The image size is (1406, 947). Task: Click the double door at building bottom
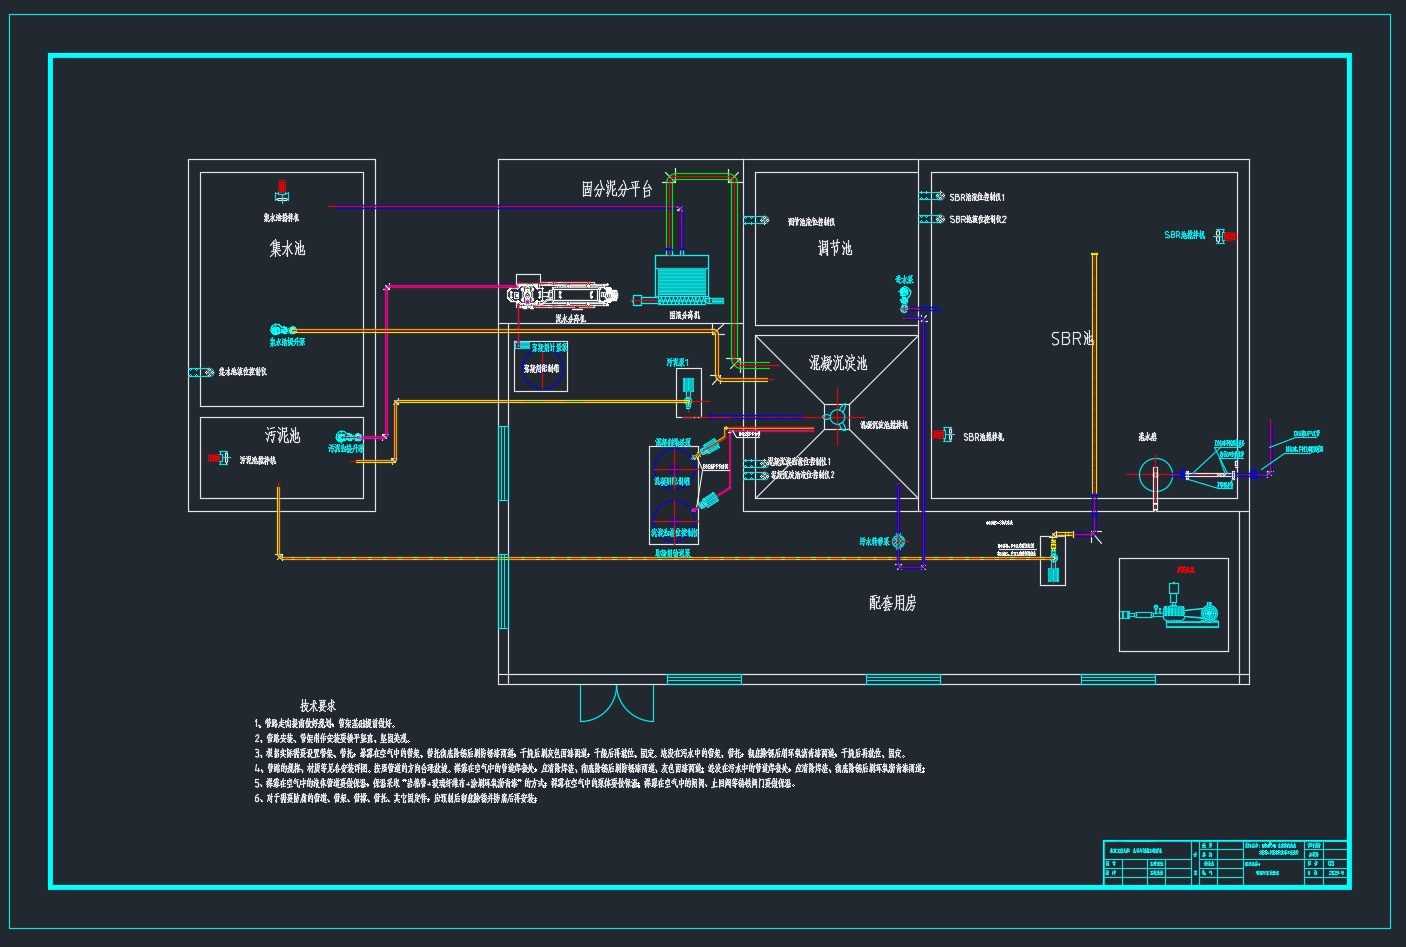[616, 703]
